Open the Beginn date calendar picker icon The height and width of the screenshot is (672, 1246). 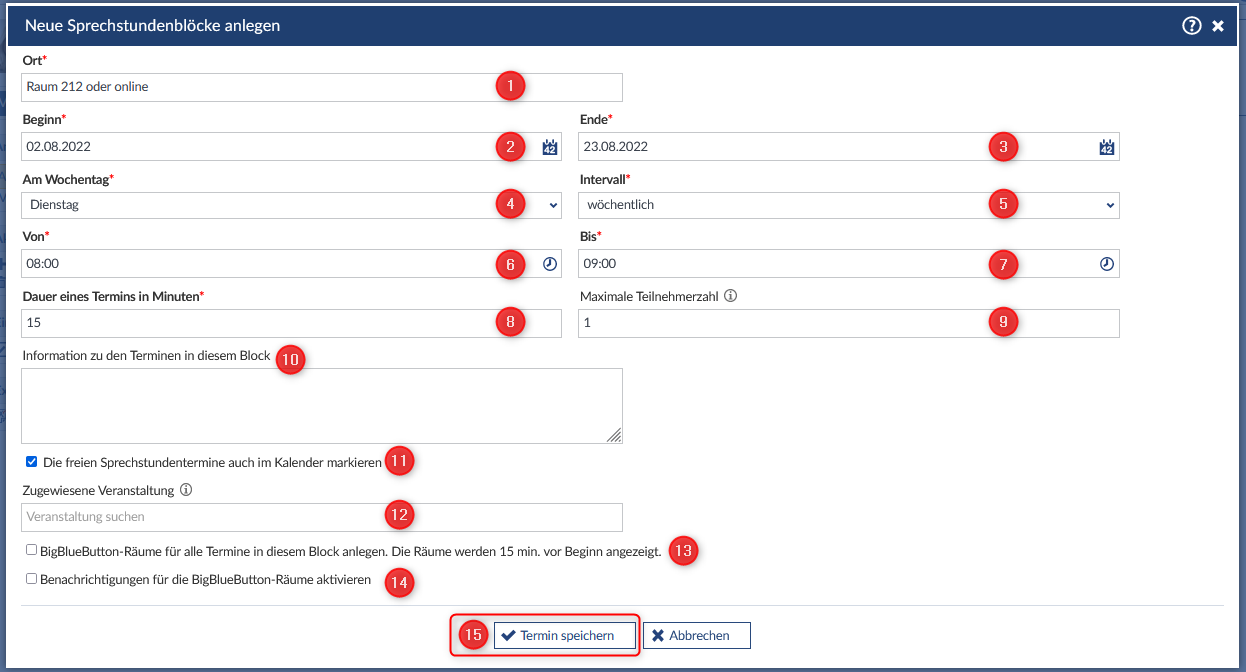click(x=549, y=147)
